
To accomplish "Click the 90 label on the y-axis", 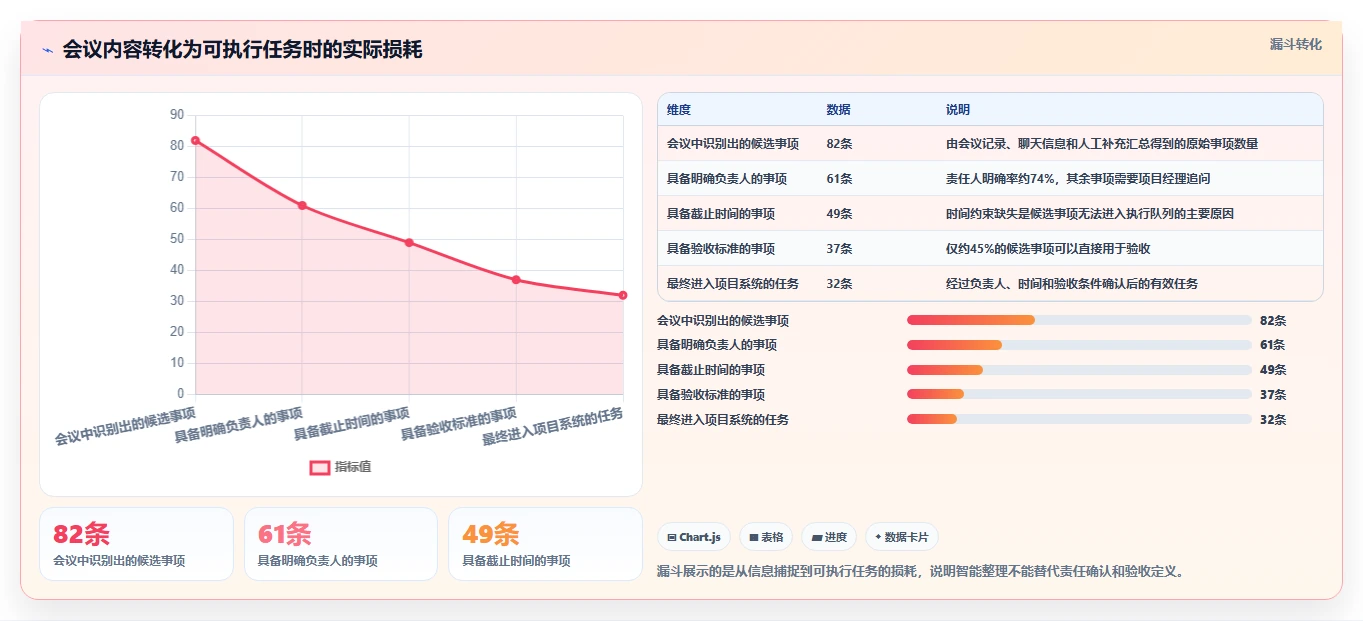I will click(x=177, y=115).
